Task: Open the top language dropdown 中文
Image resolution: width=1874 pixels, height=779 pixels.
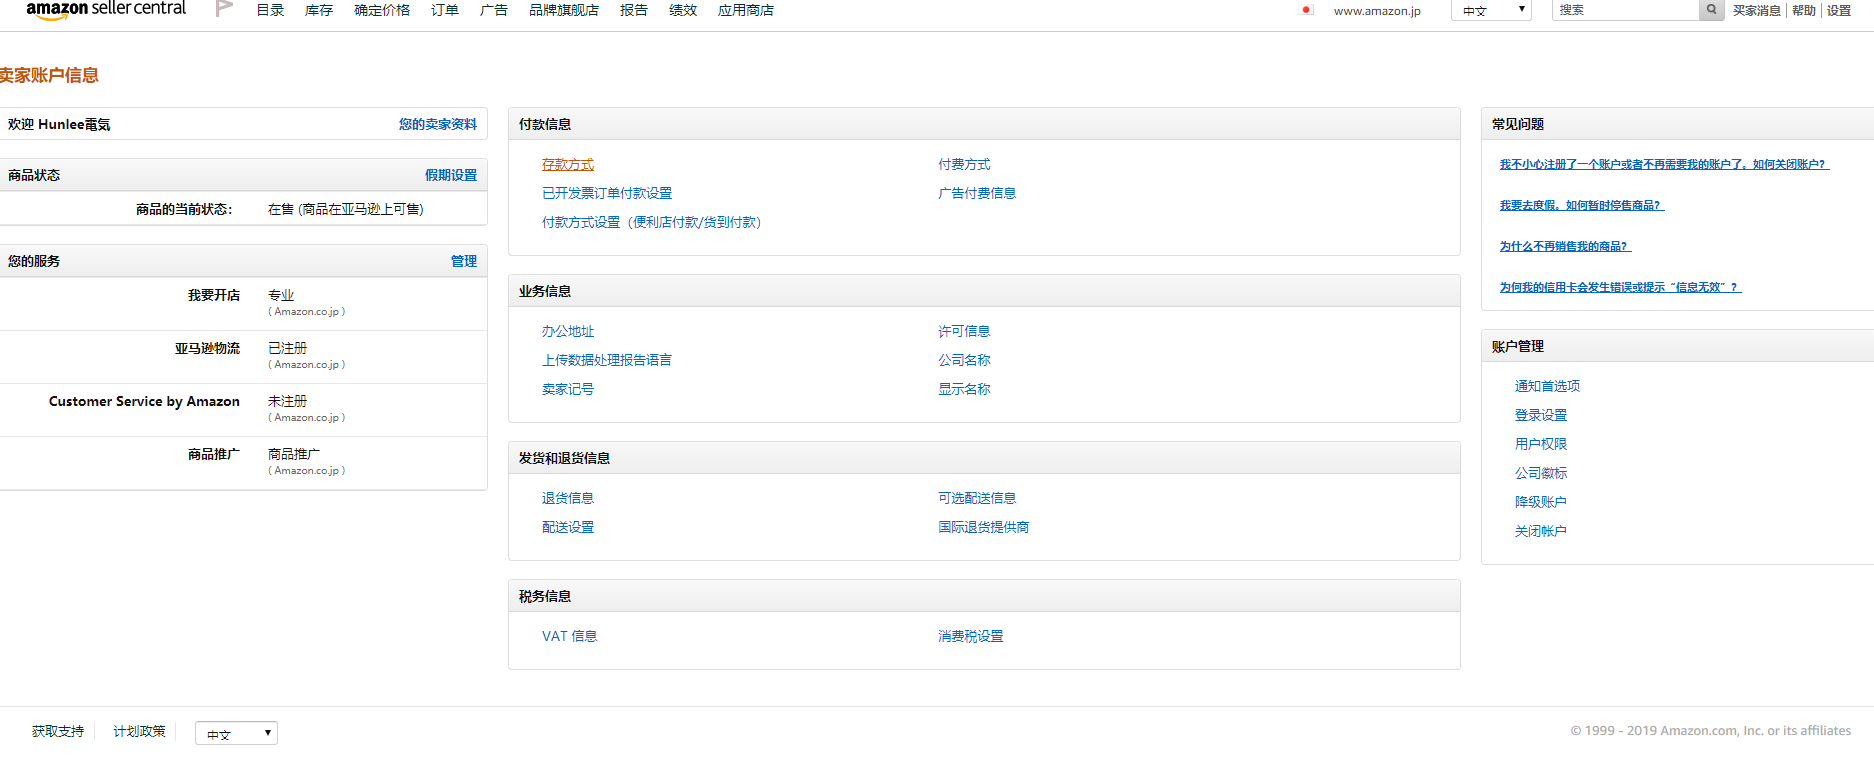Action: click(1492, 10)
